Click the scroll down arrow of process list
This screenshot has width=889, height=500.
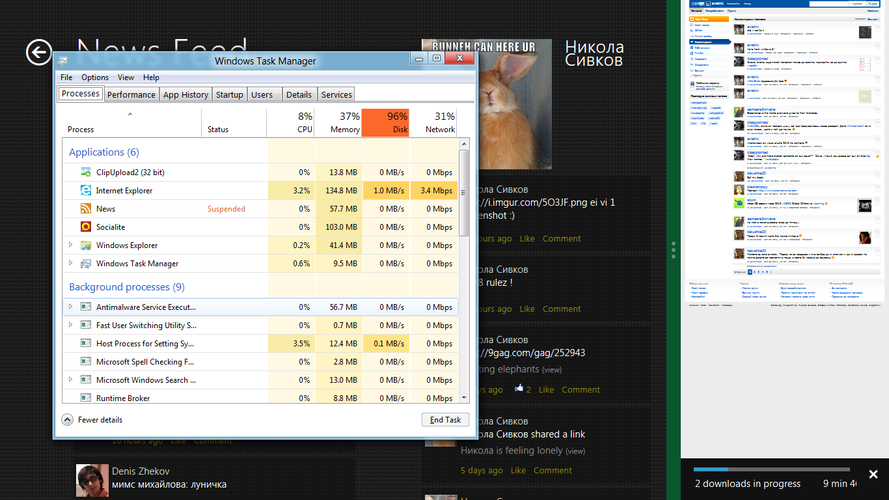464,398
